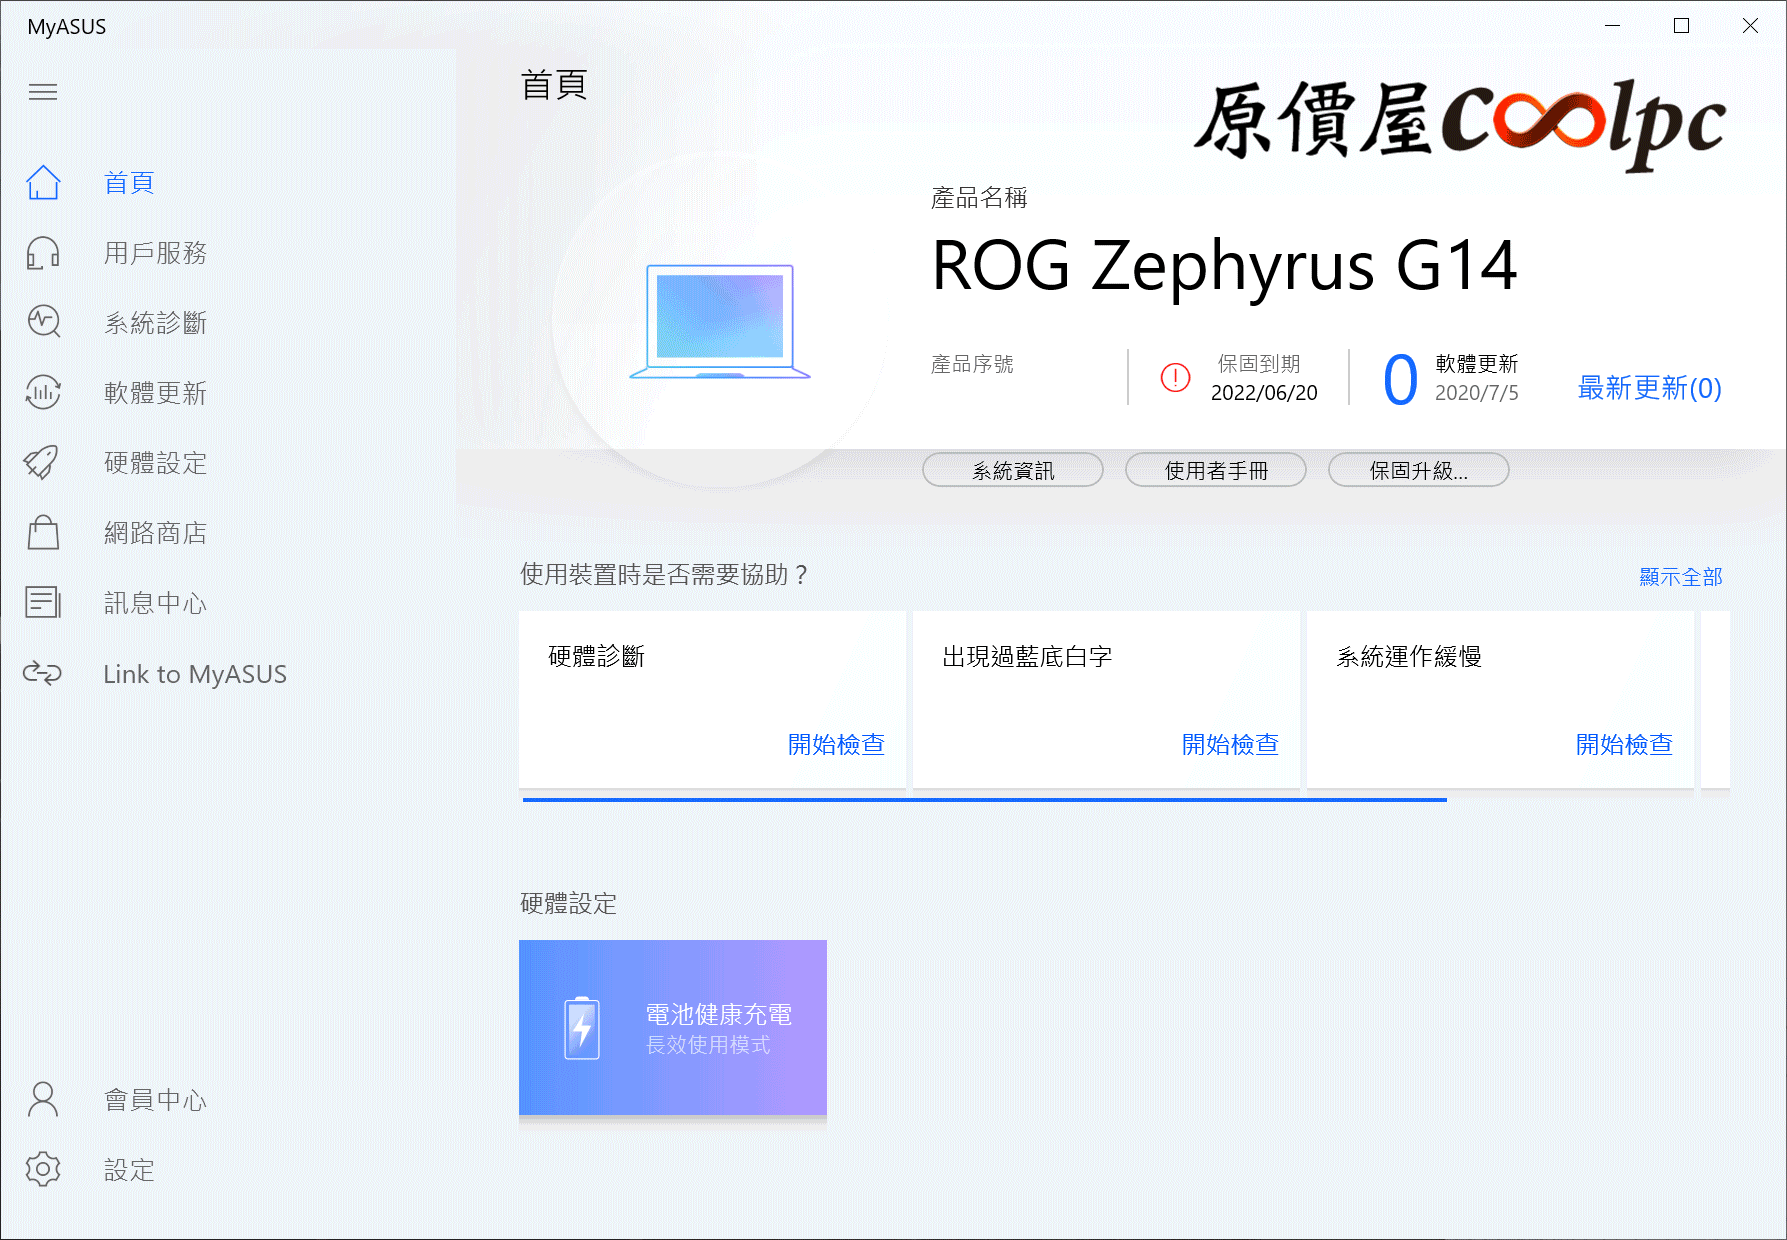
Task: Click the settings gear icon
Action: click(x=43, y=1169)
